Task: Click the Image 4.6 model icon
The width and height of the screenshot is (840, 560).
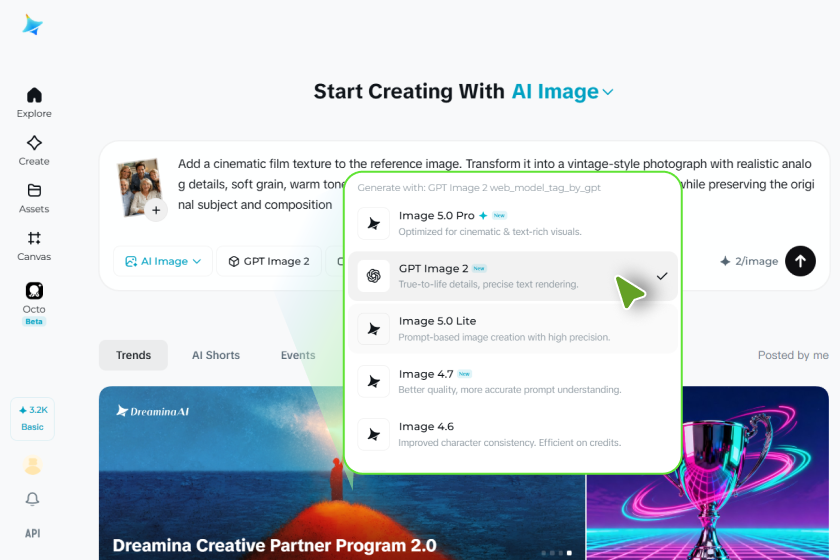Action: tap(373, 434)
